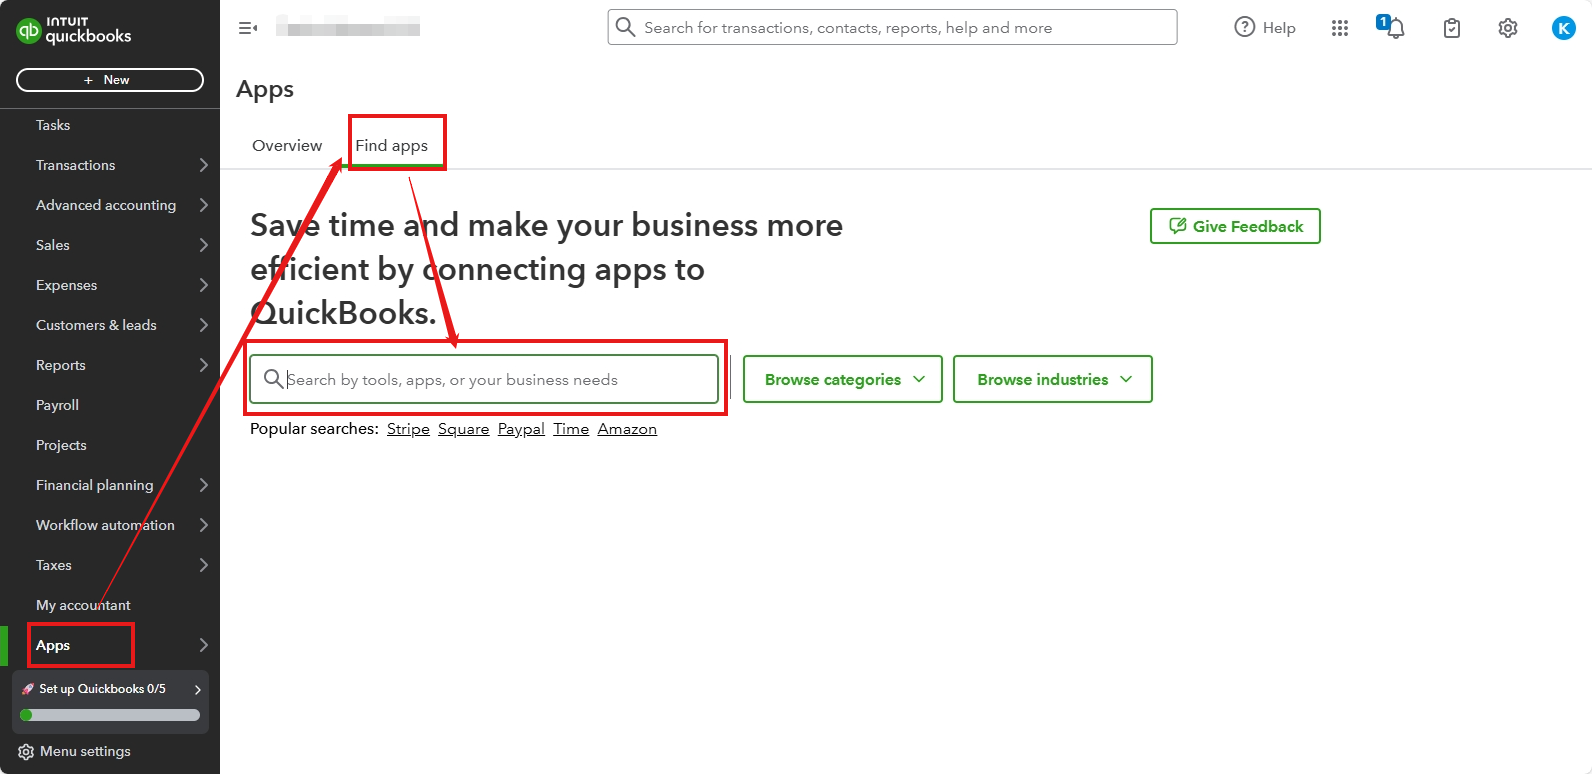Select the Find apps tab
This screenshot has width=1592, height=774.
click(x=392, y=145)
